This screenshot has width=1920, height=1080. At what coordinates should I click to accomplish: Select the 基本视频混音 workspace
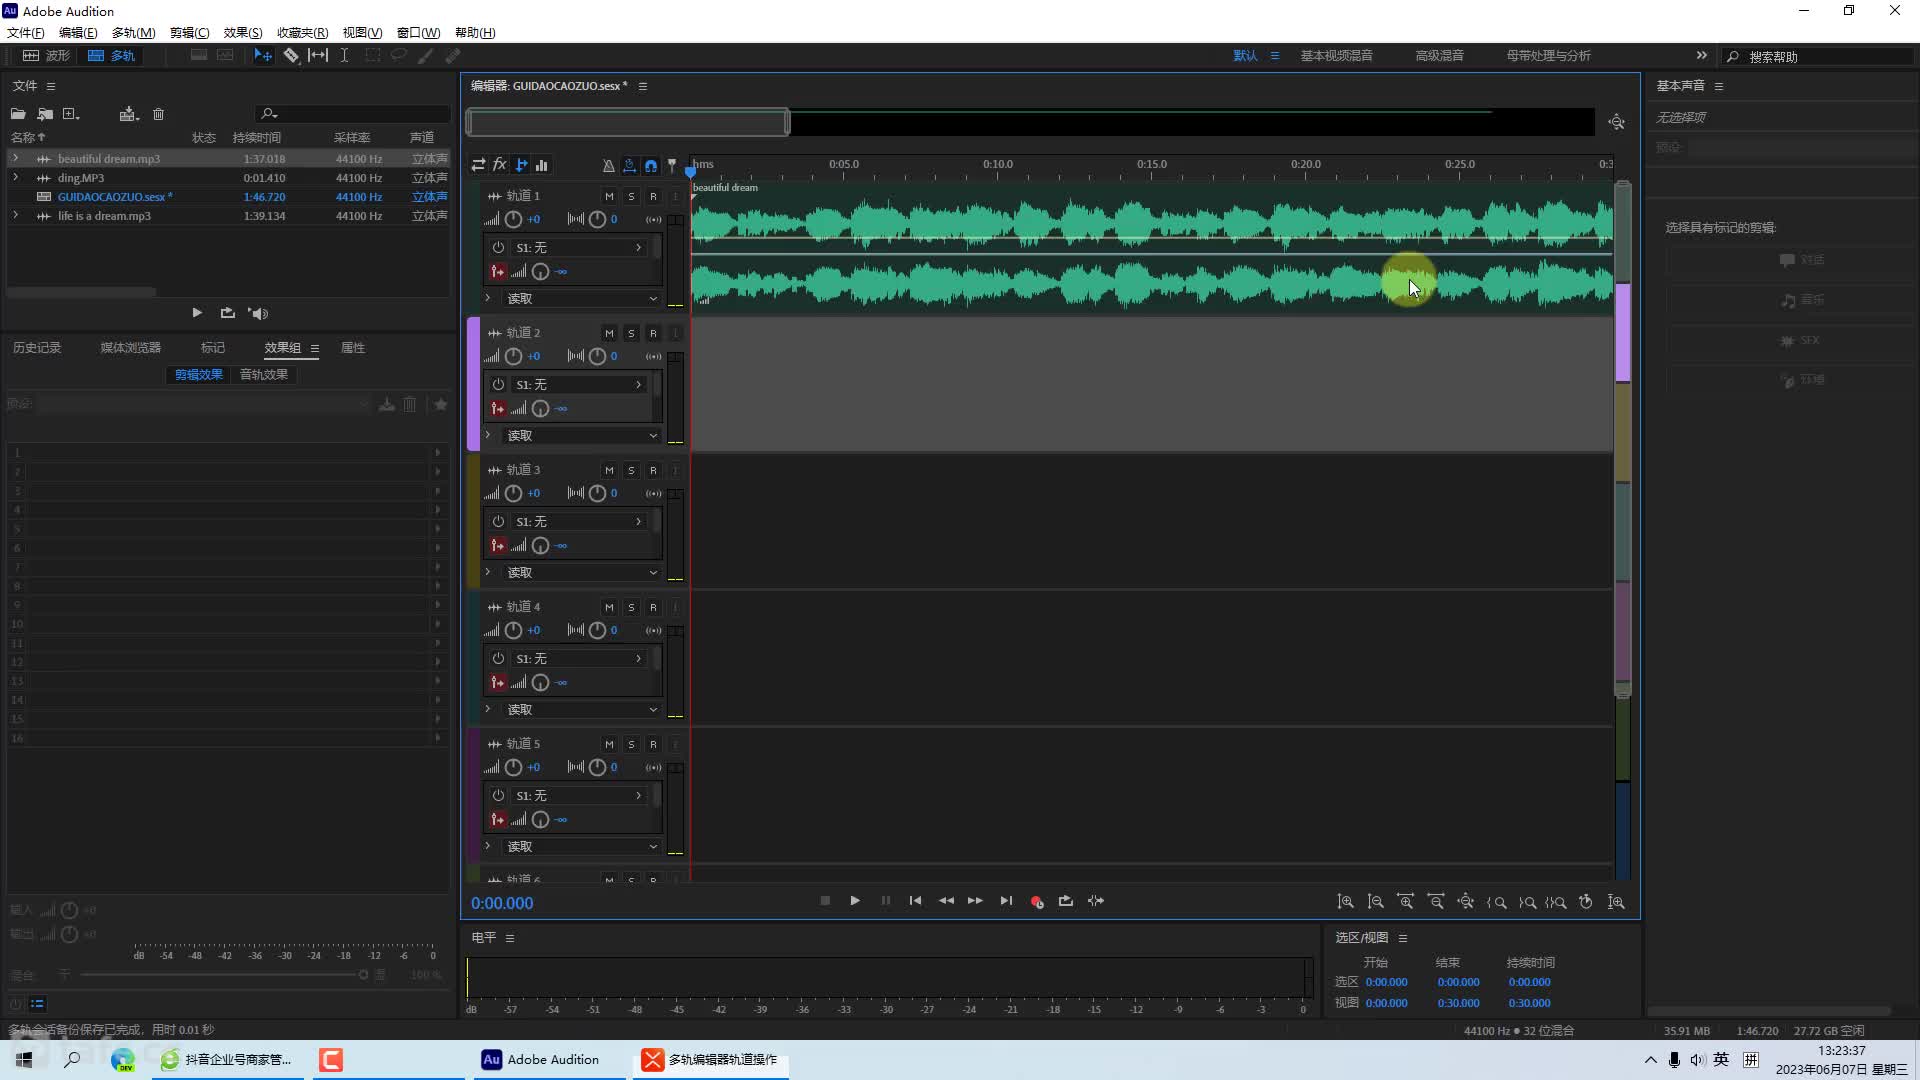[1336, 56]
